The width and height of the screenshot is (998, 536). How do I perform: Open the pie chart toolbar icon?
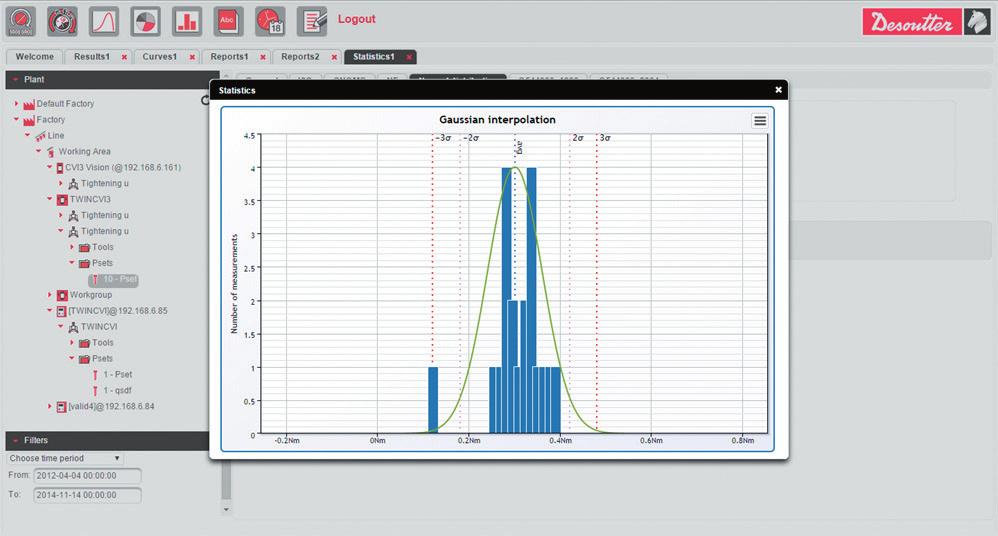145,22
